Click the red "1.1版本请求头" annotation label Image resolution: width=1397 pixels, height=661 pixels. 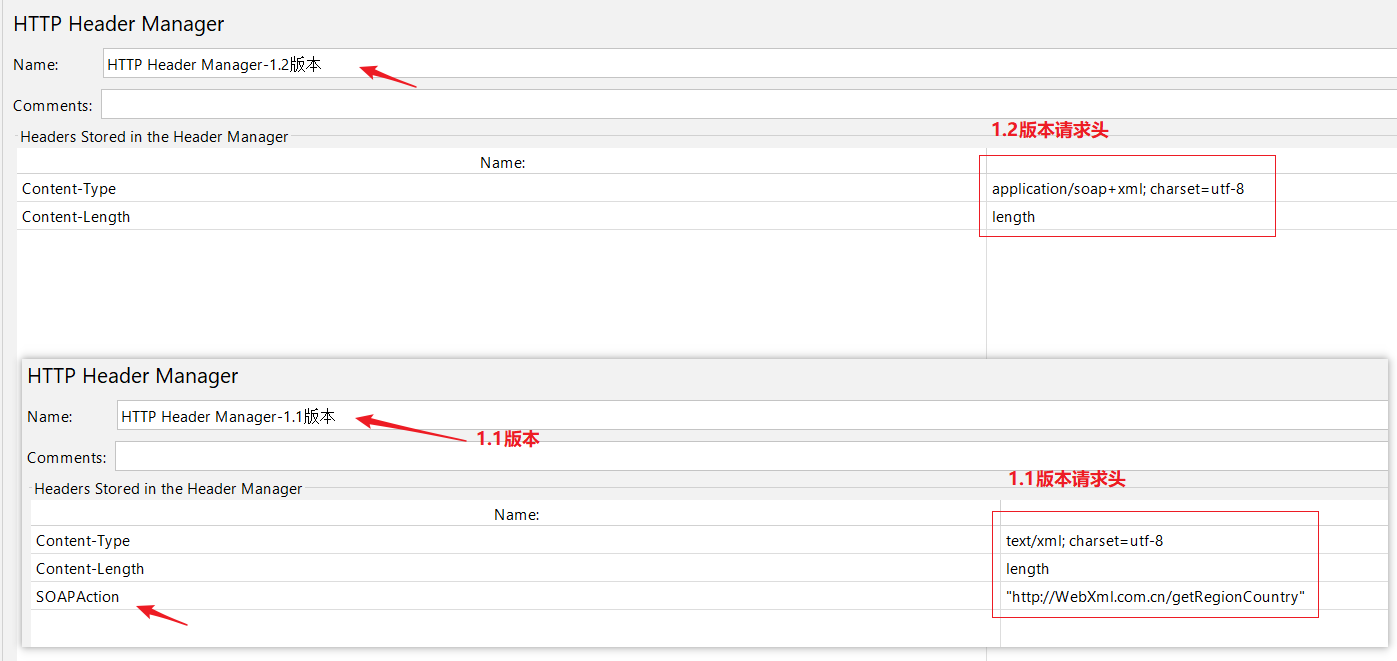click(x=1066, y=479)
